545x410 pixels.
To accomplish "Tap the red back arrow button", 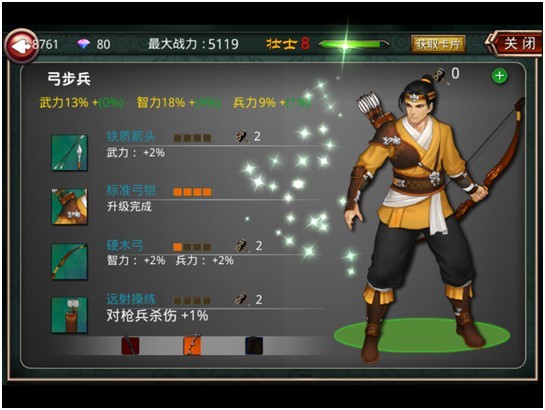I will (22, 46).
